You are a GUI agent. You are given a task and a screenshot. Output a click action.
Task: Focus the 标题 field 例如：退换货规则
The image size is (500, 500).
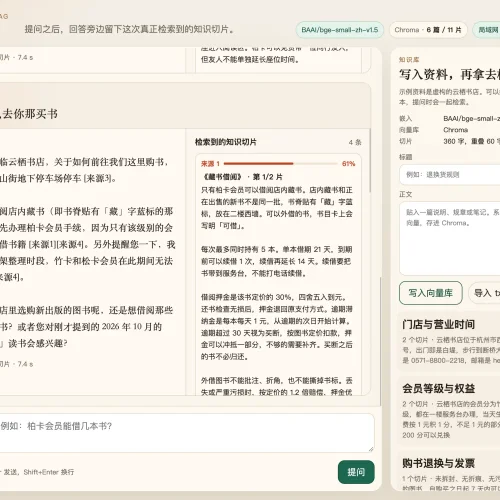pos(450,174)
